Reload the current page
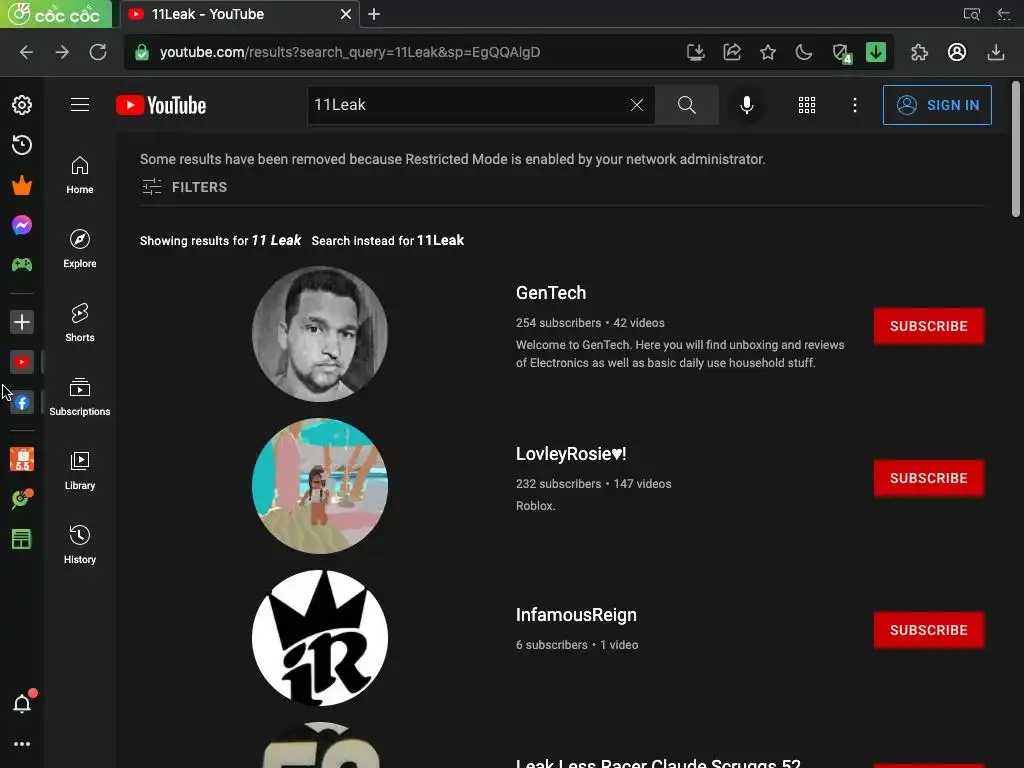1024x768 pixels. (98, 52)
